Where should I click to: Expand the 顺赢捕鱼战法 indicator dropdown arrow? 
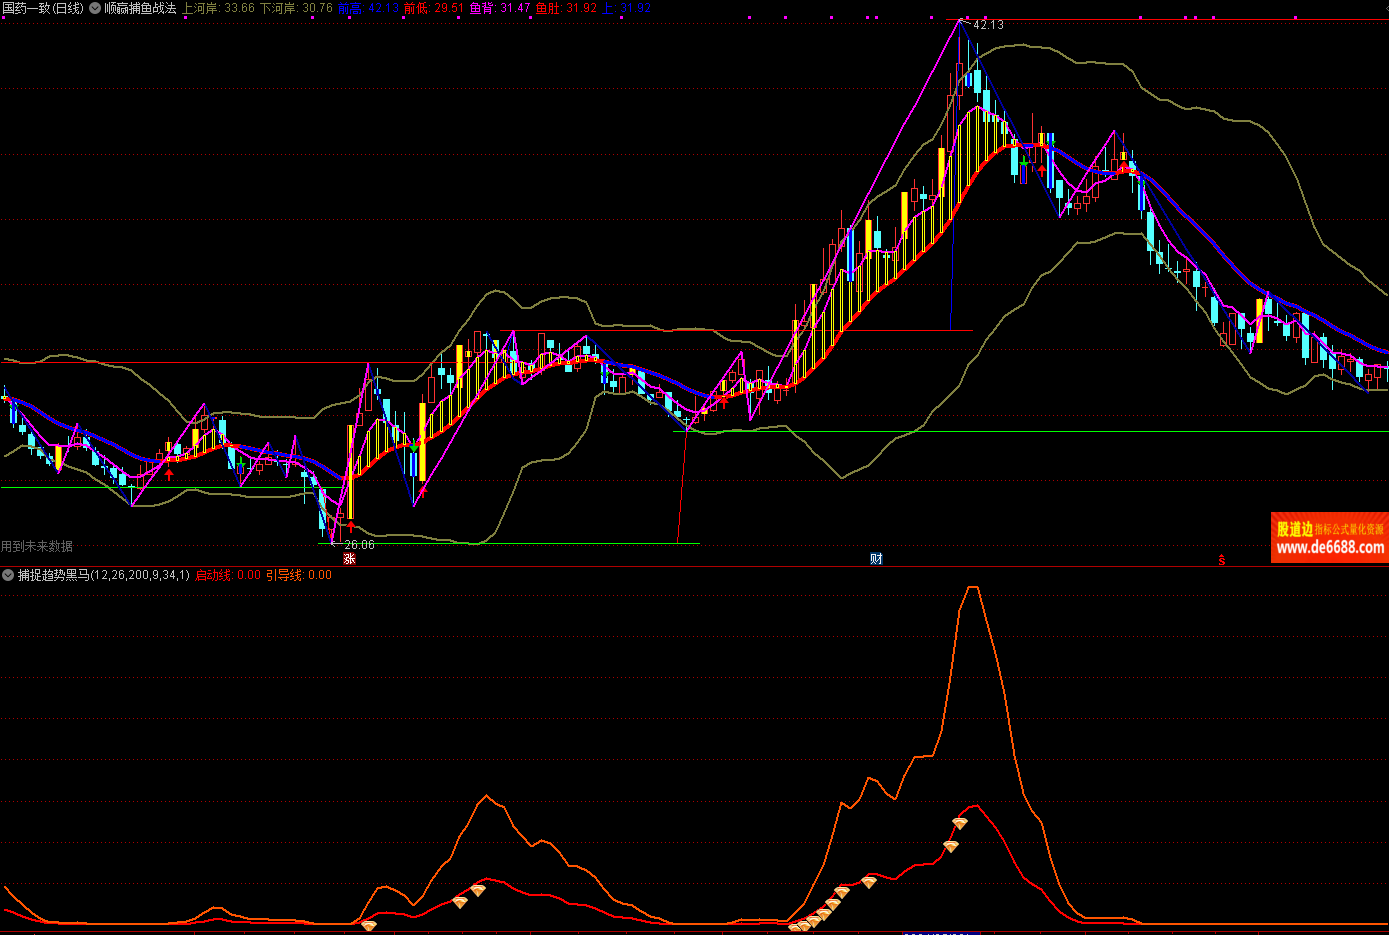tap(95, 8)
